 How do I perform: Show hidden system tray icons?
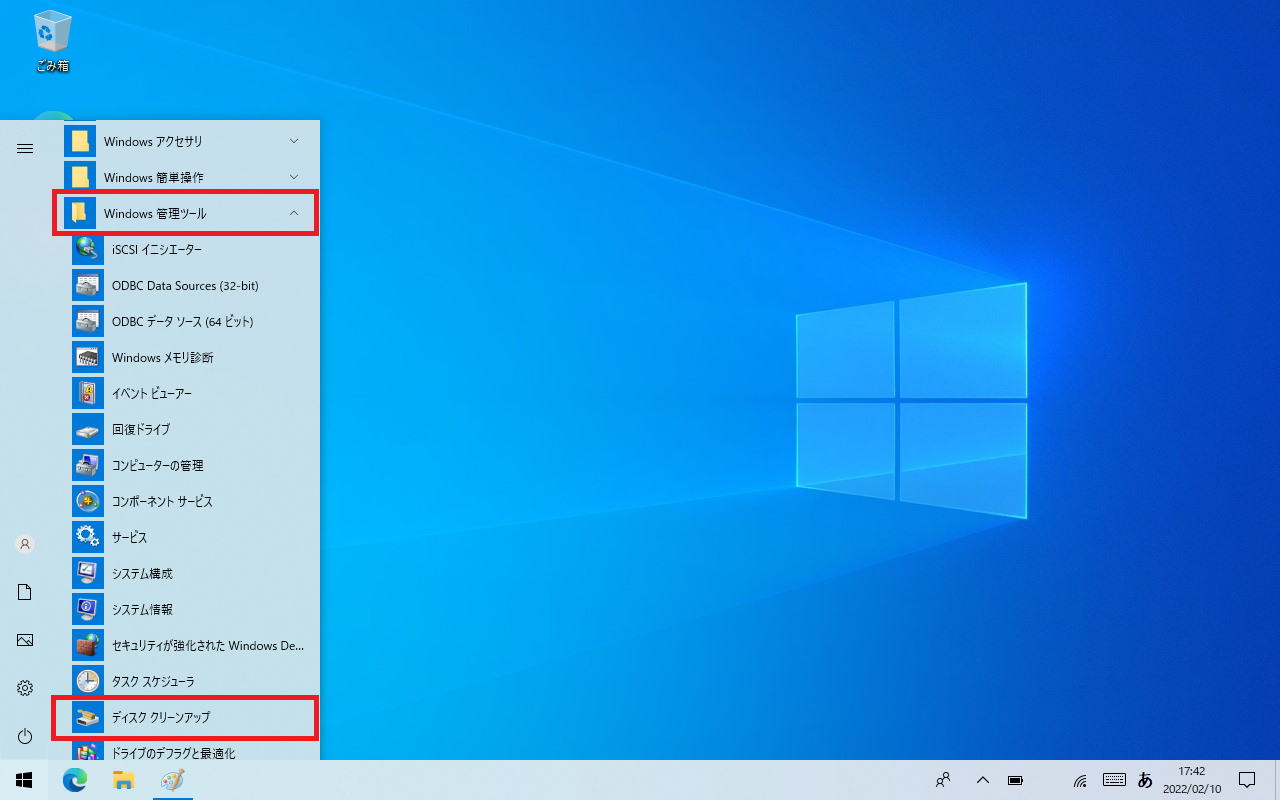pyautogui.click(x=983, y=780)
